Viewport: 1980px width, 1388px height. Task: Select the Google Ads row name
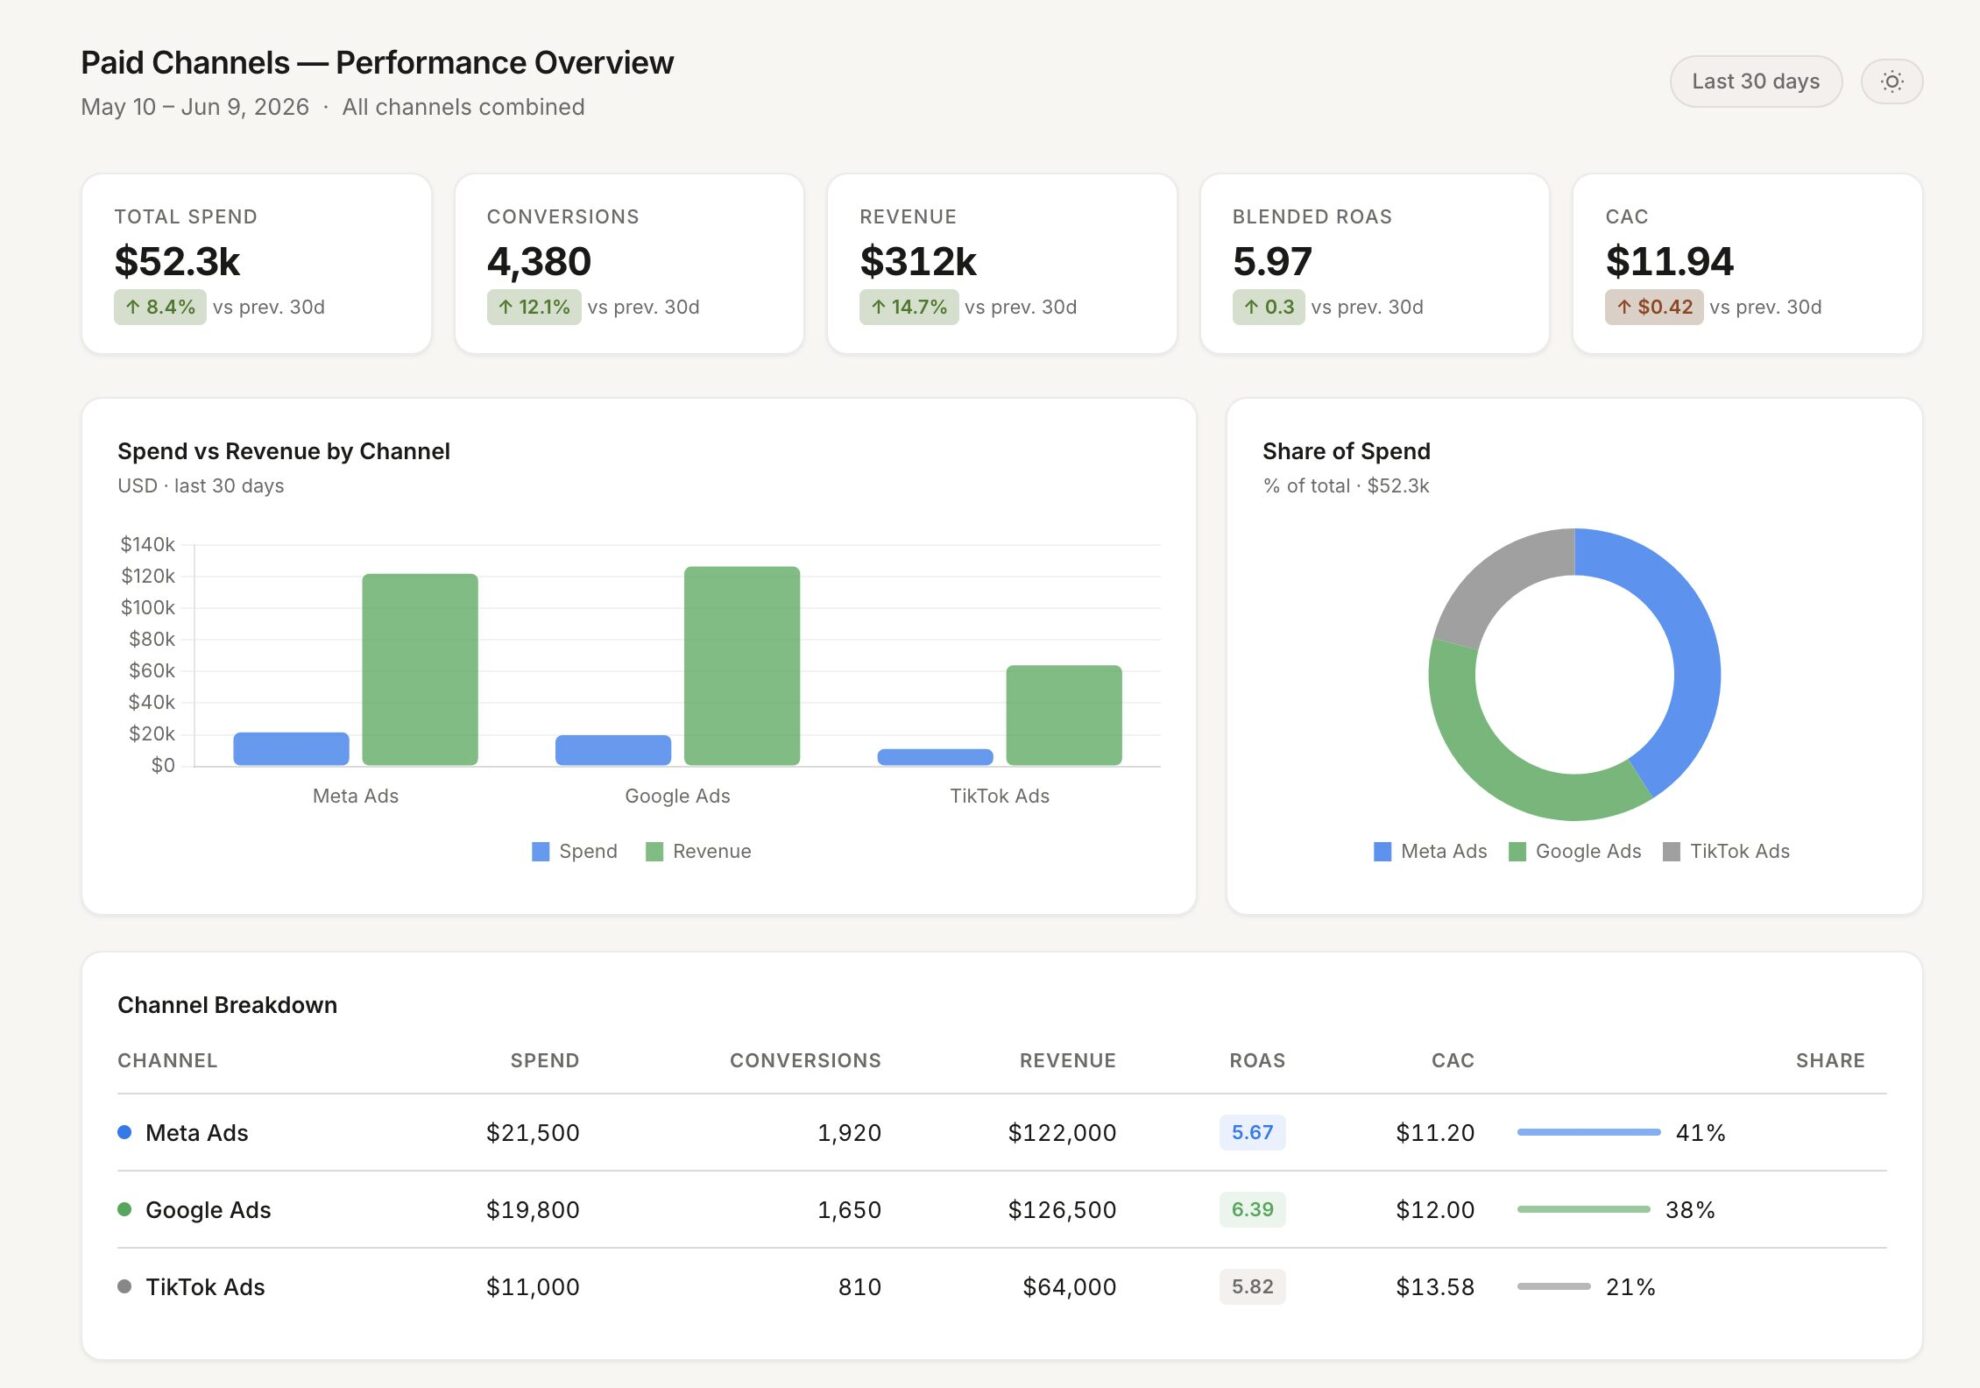point(208,1209)
